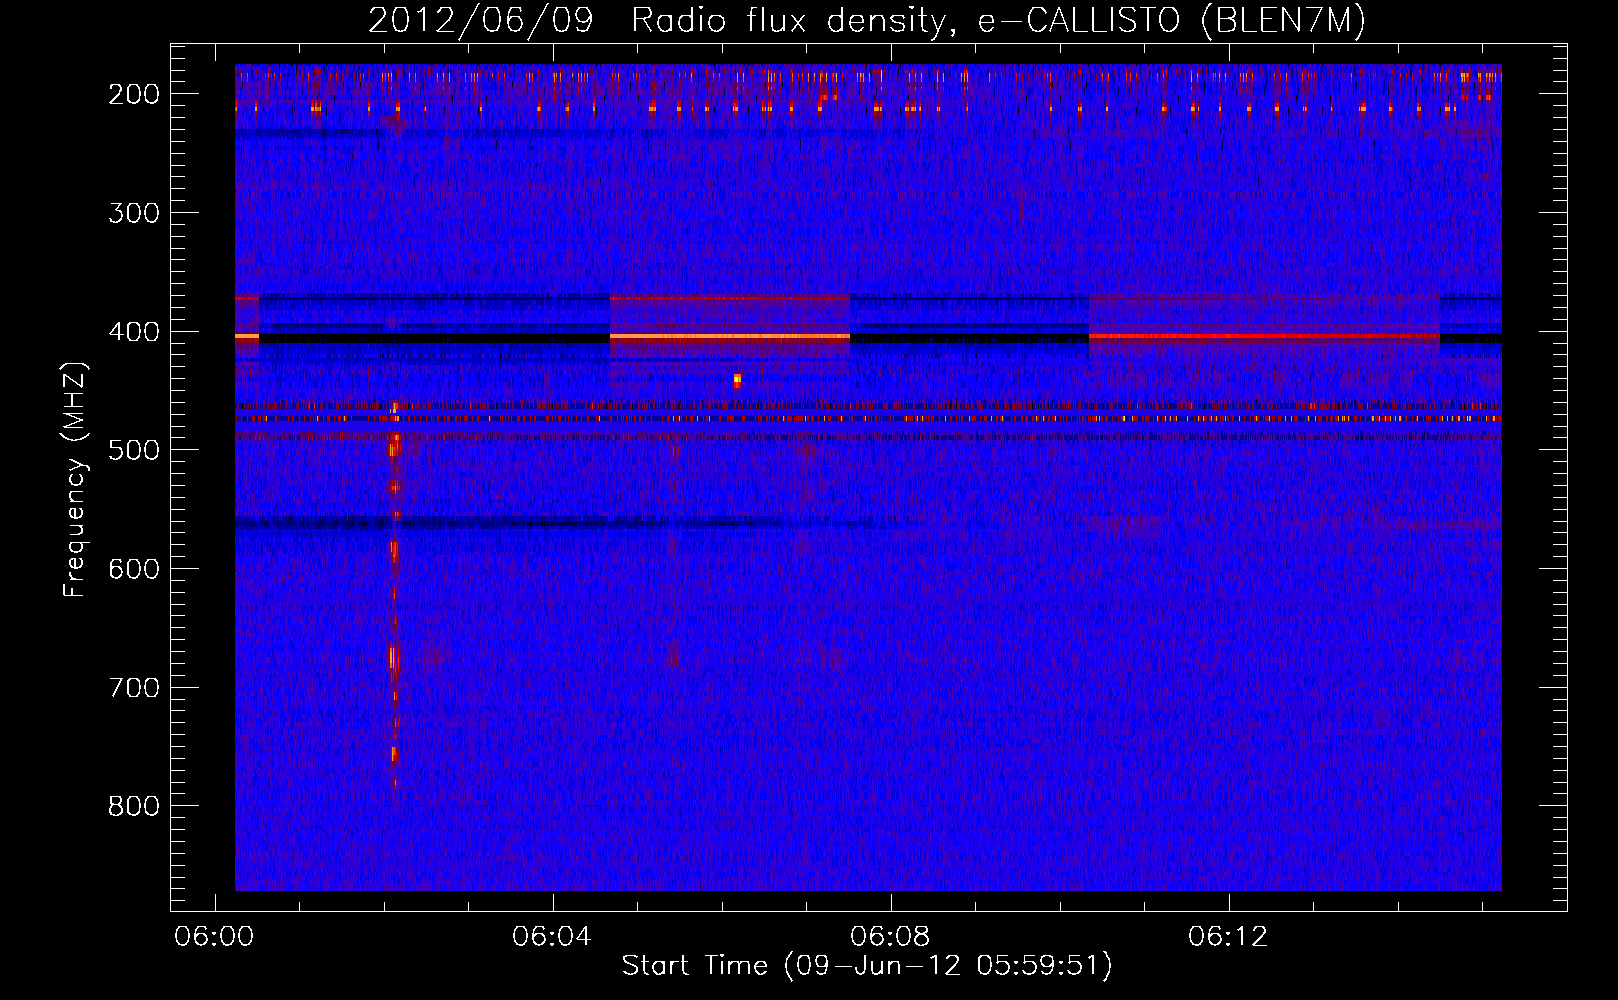Click the 06:08 time tick label

[890, 937]
